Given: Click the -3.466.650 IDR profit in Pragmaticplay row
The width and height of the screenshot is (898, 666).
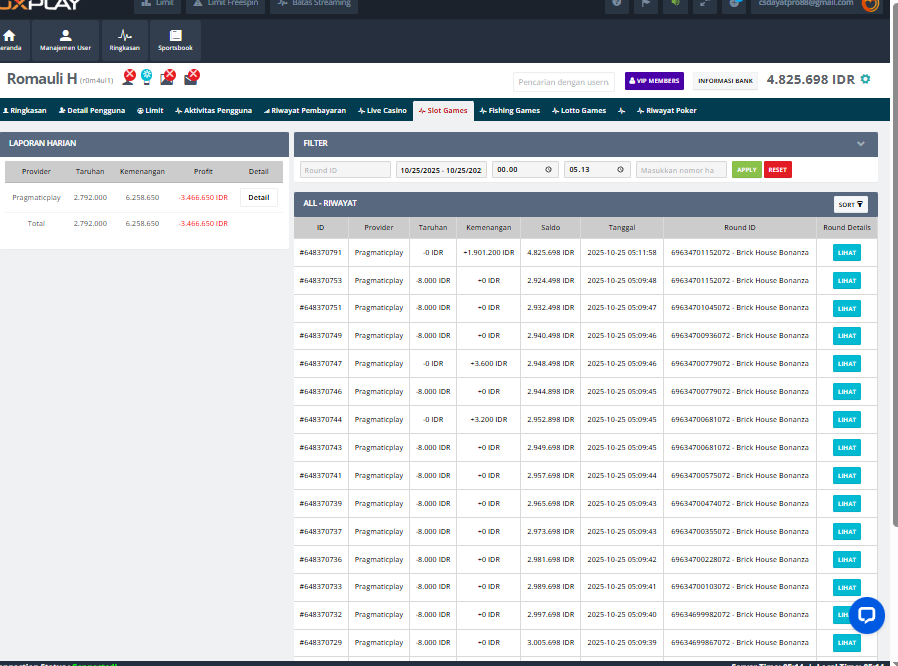Looking at the screenshot, I should [x=203, y=198].
